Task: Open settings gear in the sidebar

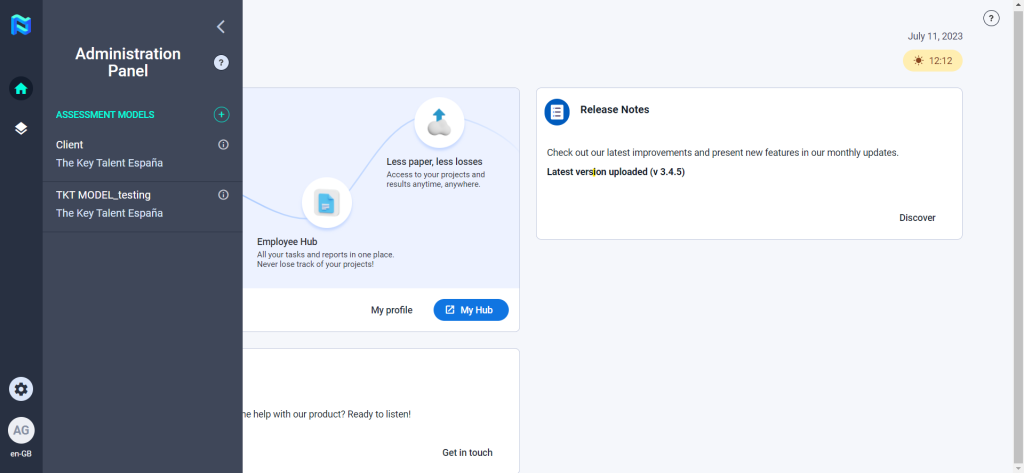Action: (x=21, y=389)
